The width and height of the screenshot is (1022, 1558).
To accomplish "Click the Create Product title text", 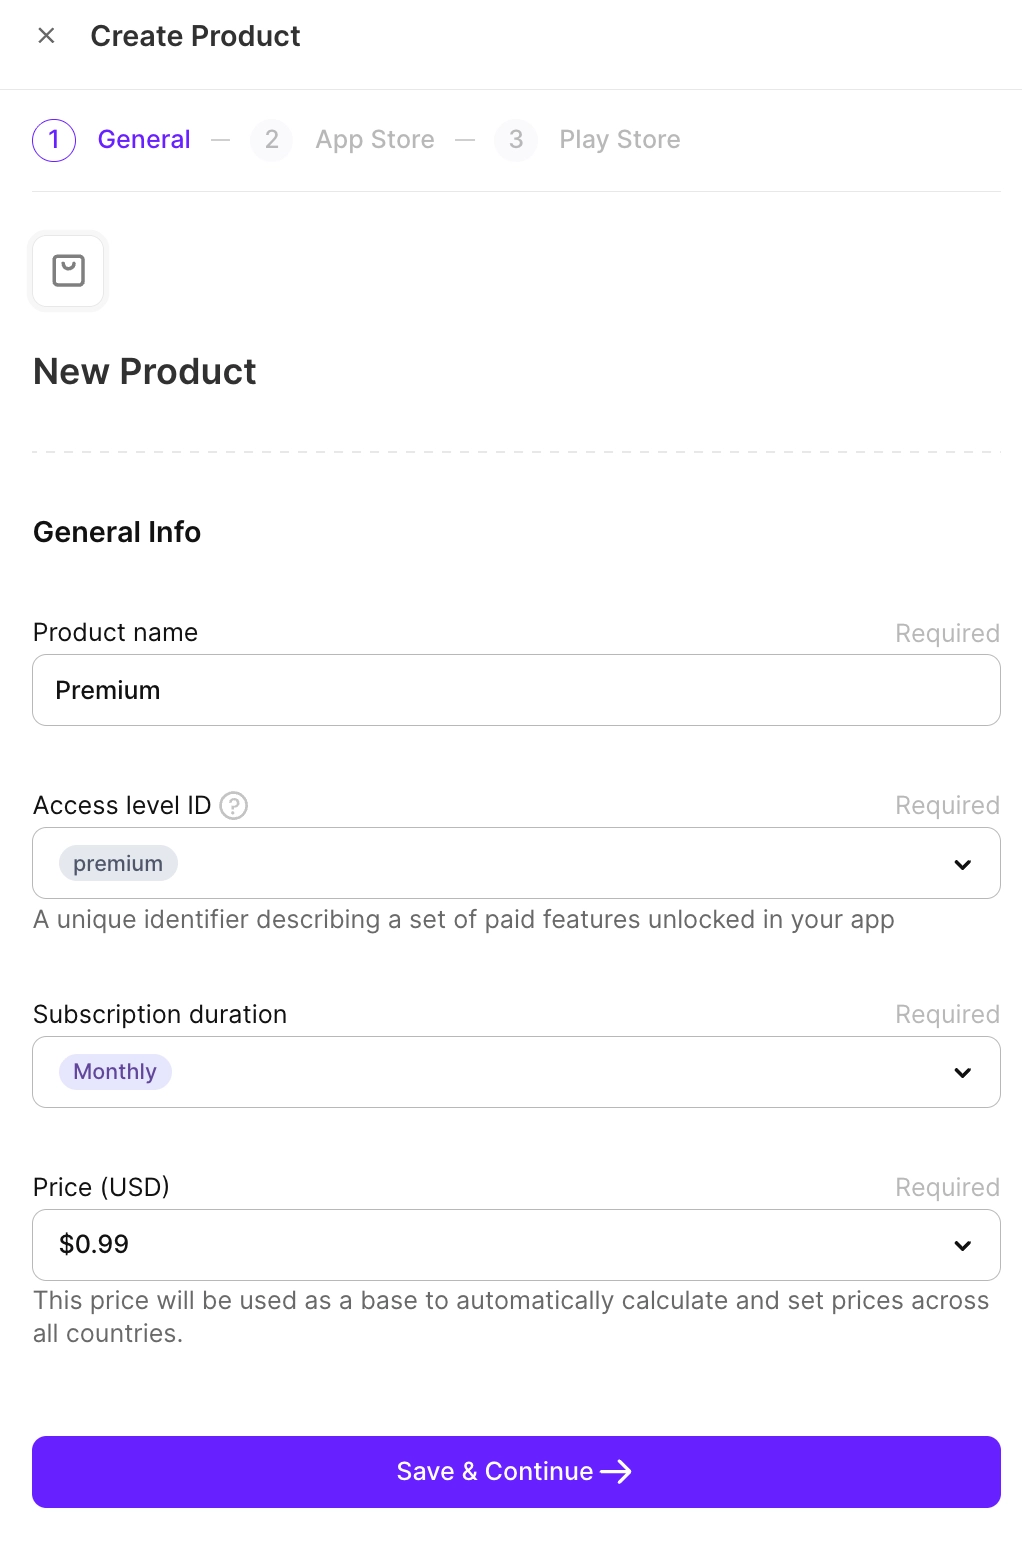I will pyautogui.click(x=195, y=36).
